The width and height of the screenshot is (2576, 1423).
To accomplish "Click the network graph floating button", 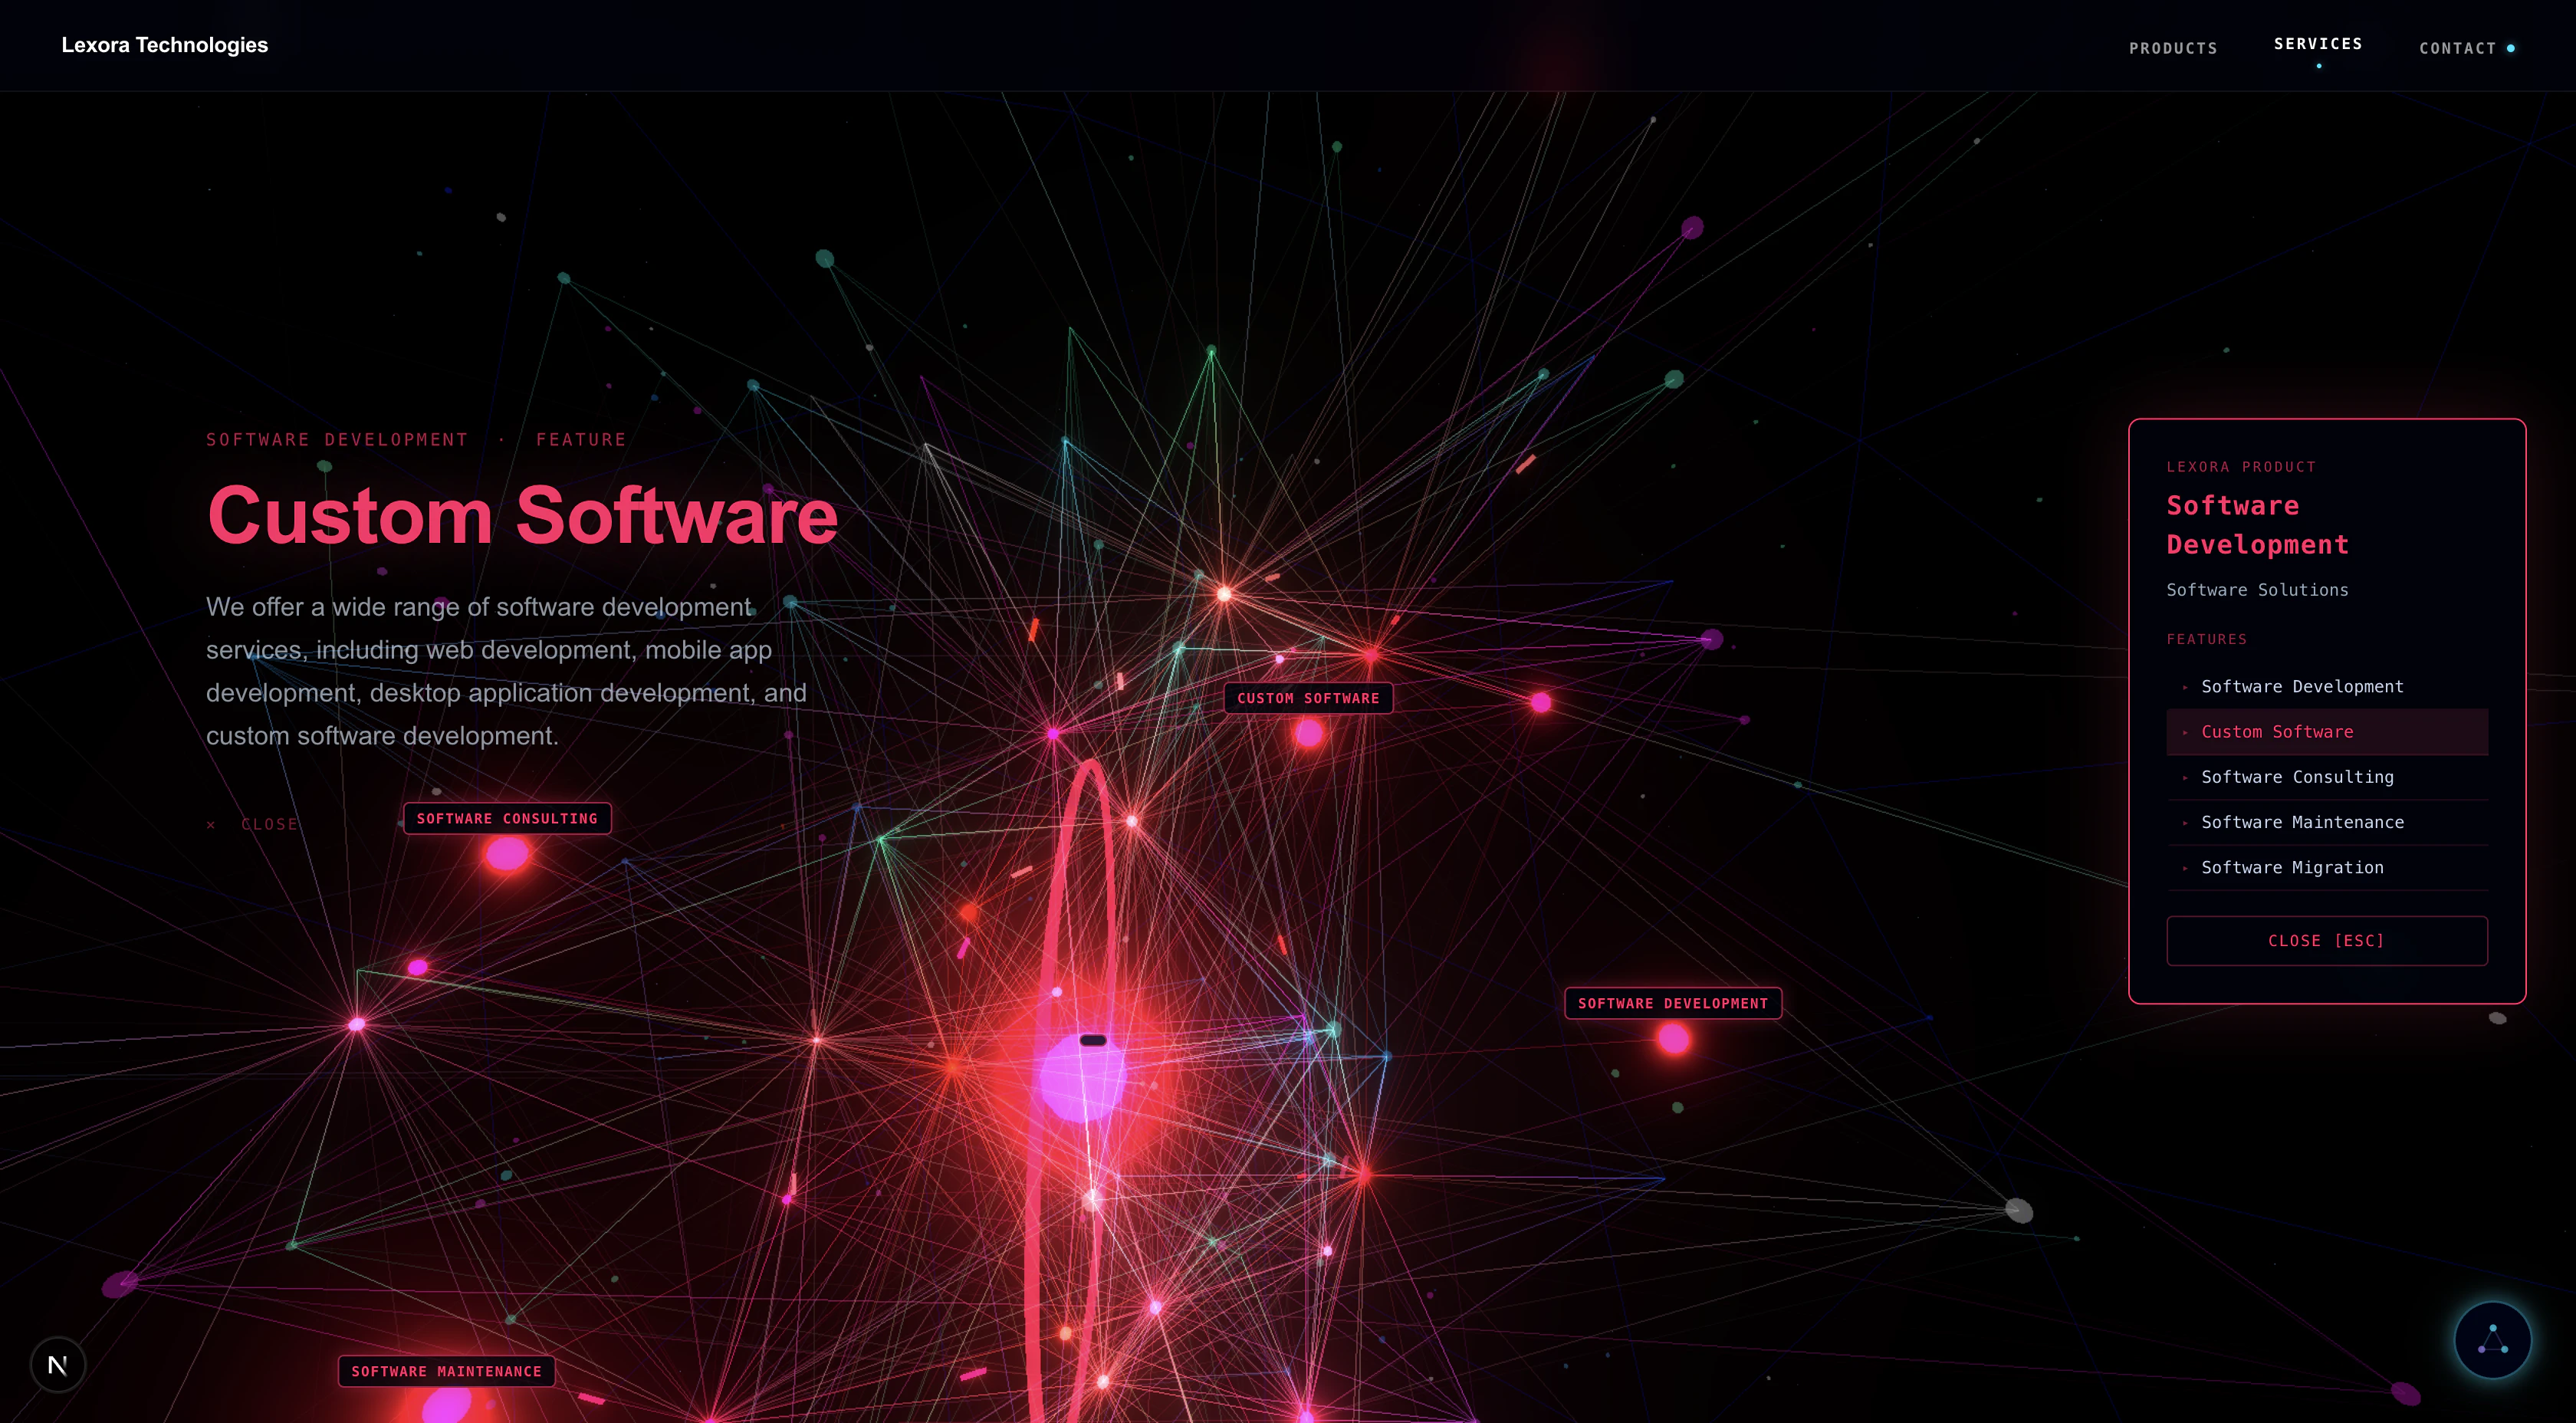I will tap(2492, 1340).
